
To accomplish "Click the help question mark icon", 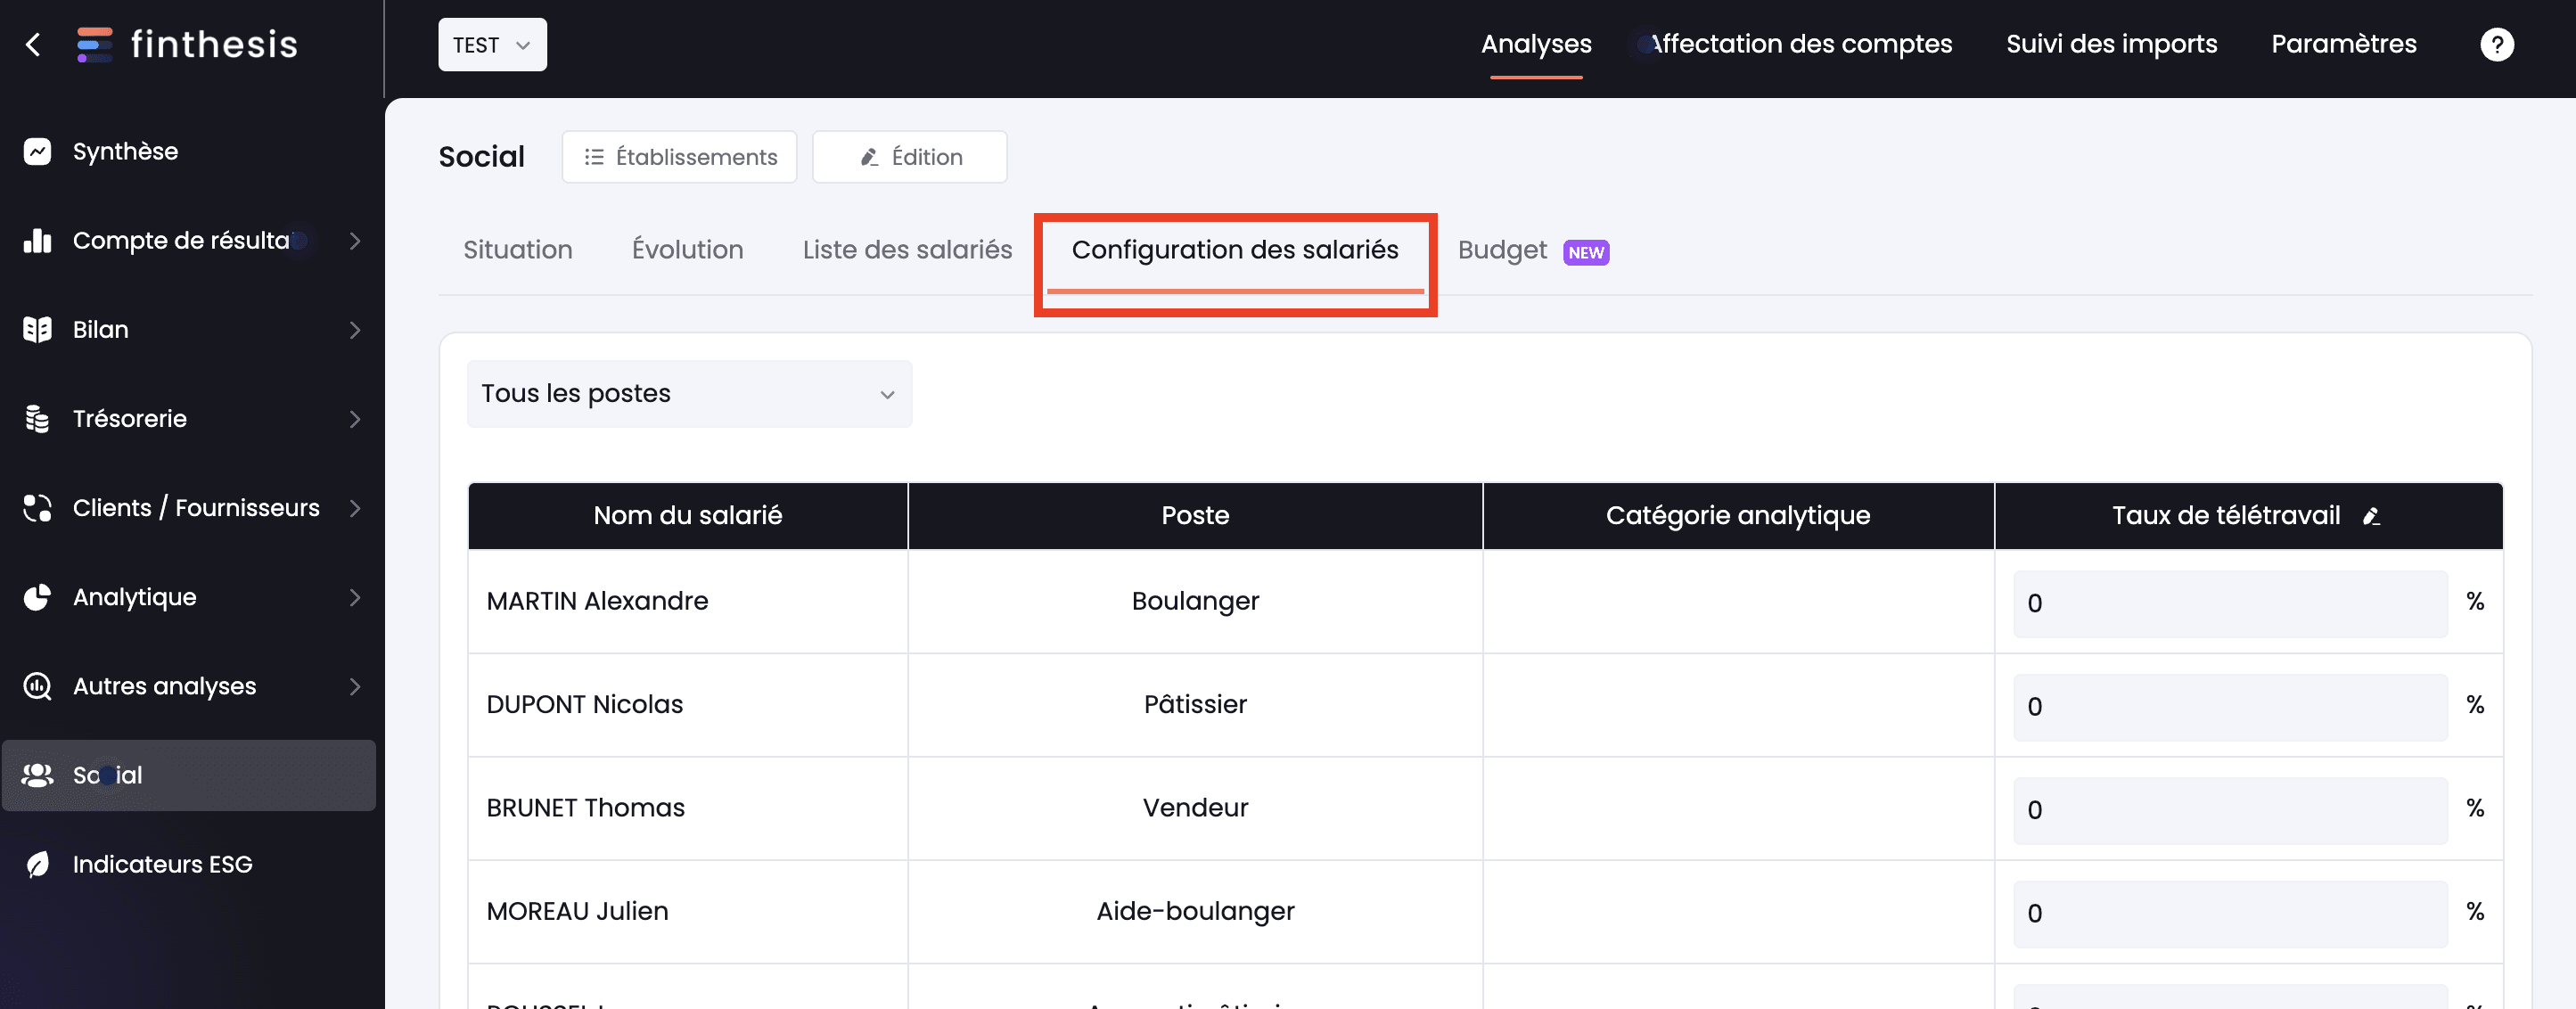I will coord(2497,44).
